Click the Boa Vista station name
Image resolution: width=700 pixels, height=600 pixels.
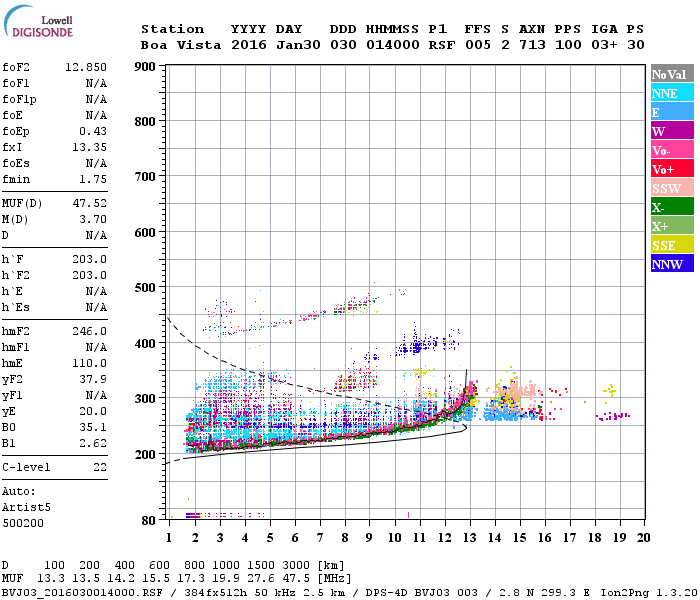(181, 45)
